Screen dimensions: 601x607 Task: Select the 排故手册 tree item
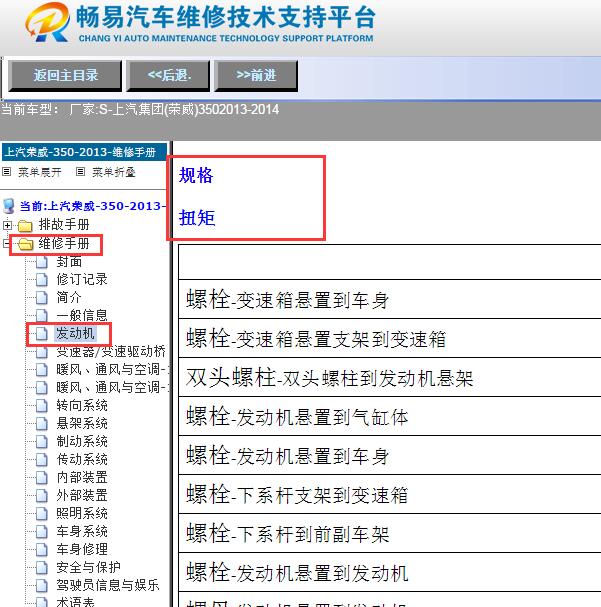point(64,224)
